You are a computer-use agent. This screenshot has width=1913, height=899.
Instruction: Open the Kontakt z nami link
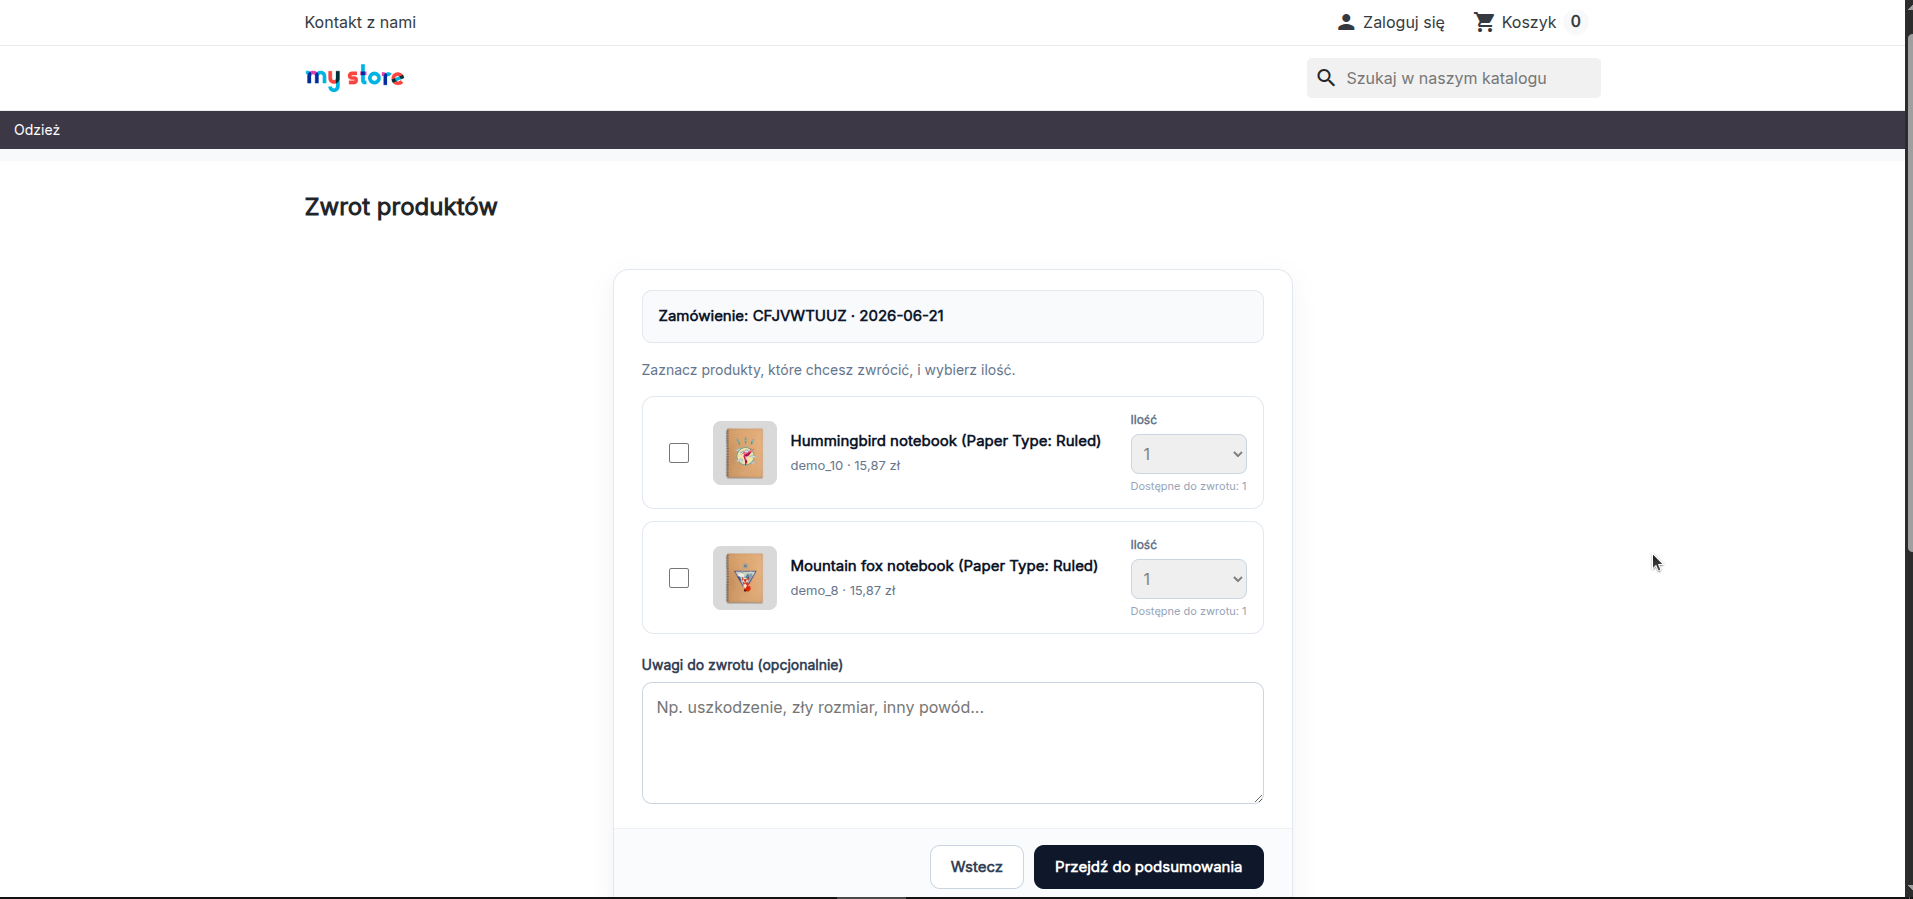coord(360,22)
